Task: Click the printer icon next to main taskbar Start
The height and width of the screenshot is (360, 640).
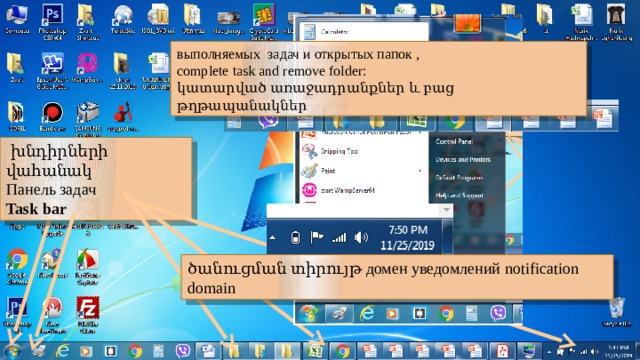Action: click(38, 351)
